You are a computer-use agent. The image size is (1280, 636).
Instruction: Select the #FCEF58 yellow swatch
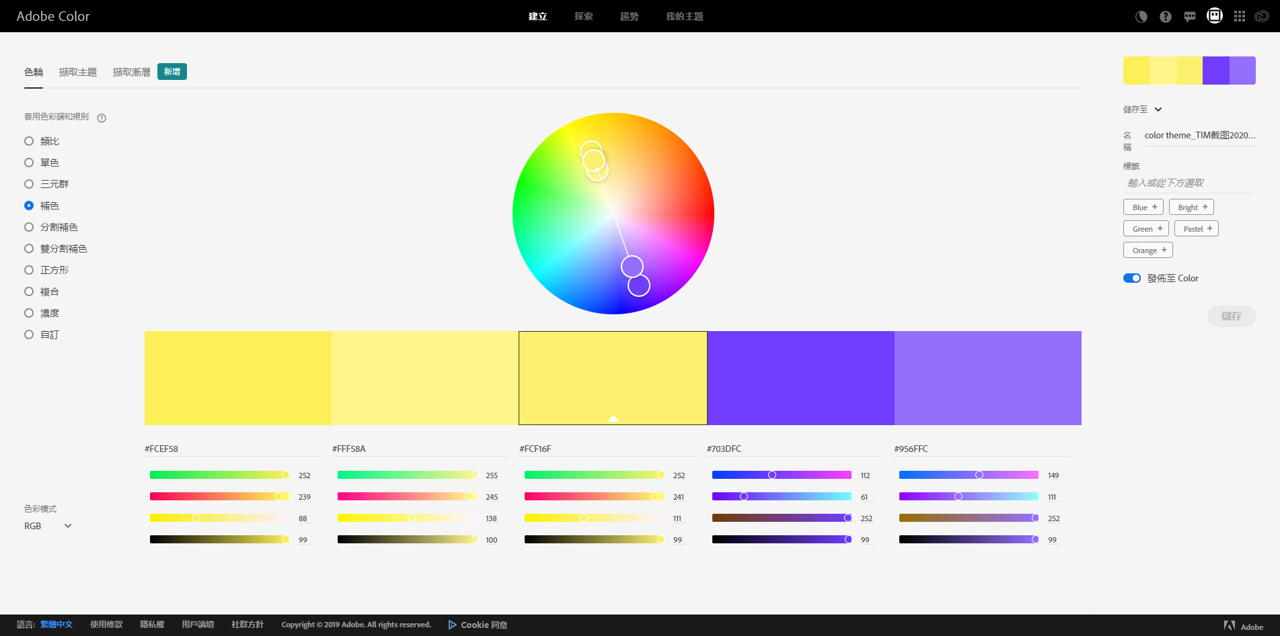pos(238,378)
